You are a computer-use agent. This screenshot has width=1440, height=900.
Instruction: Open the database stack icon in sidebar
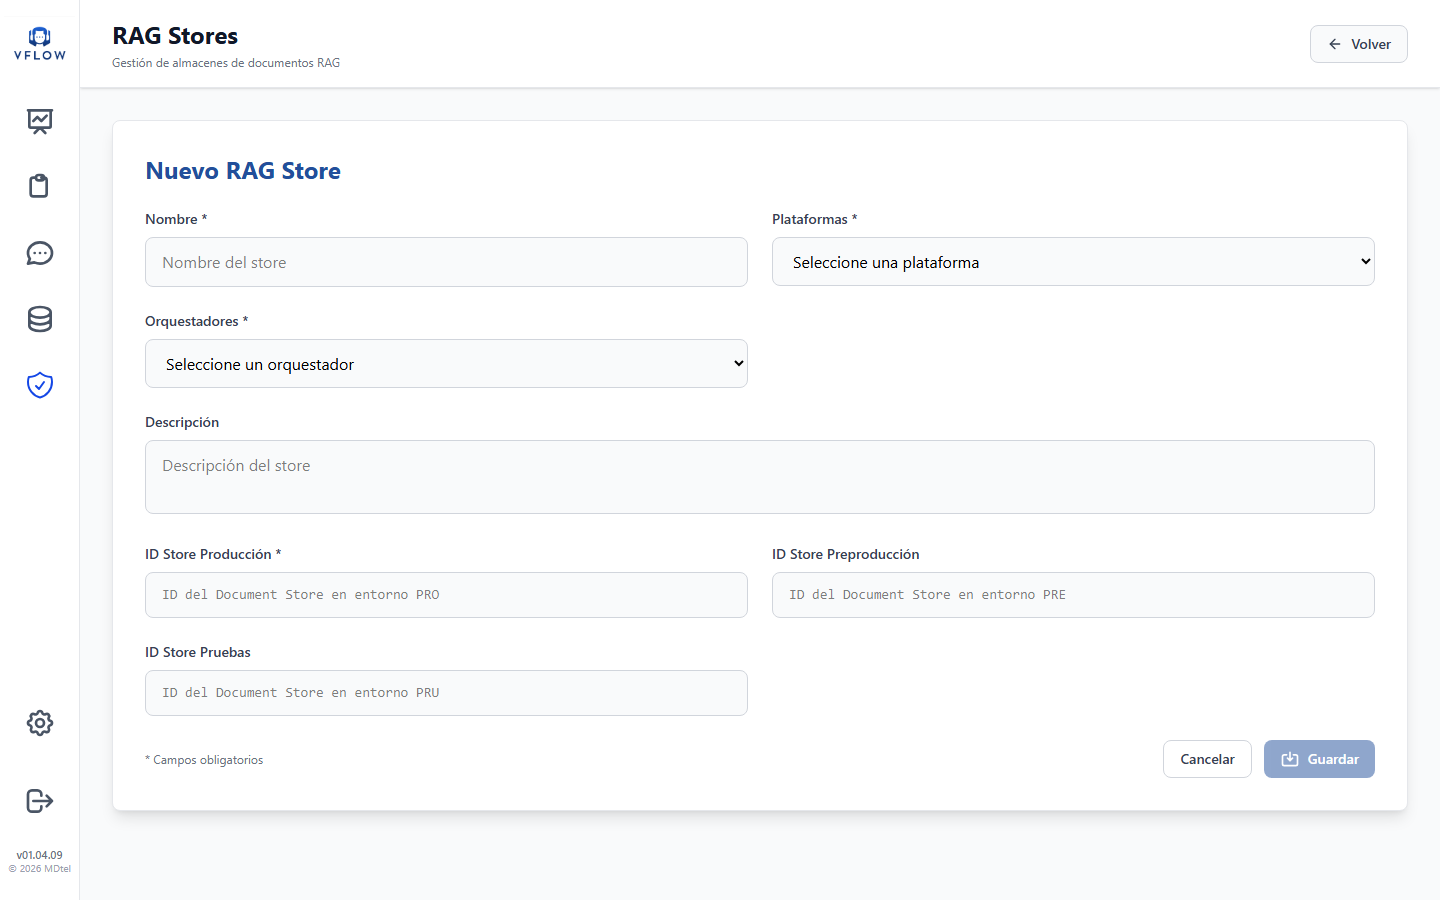click(40, 319)
